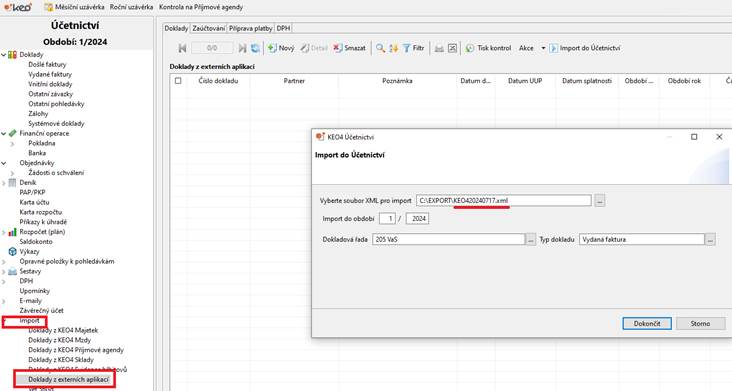Click the Tisk kontrol icon
The image size is (732, 391).
(470, 48)
